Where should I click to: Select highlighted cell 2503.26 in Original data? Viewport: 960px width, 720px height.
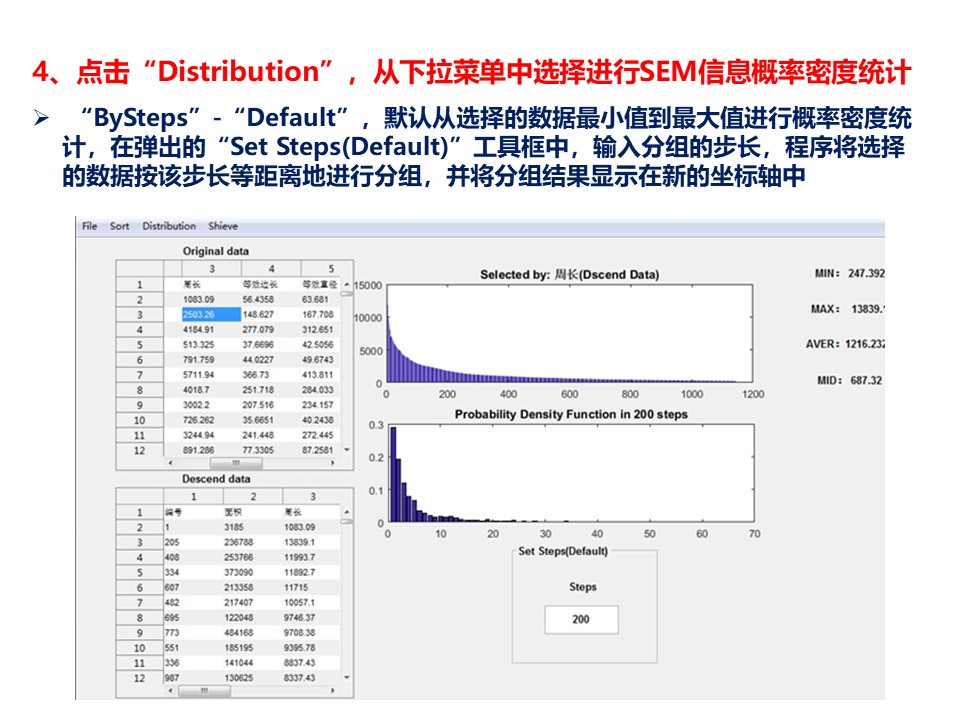tap(211, 314)
